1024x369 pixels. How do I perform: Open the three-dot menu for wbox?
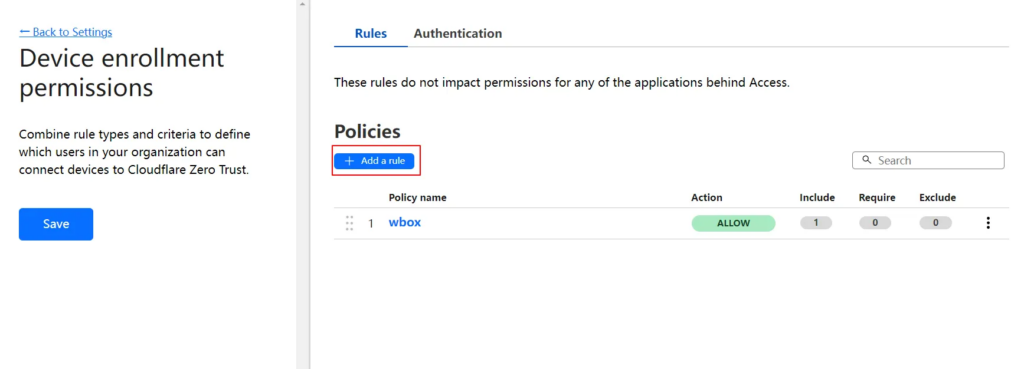click(987, 223)
